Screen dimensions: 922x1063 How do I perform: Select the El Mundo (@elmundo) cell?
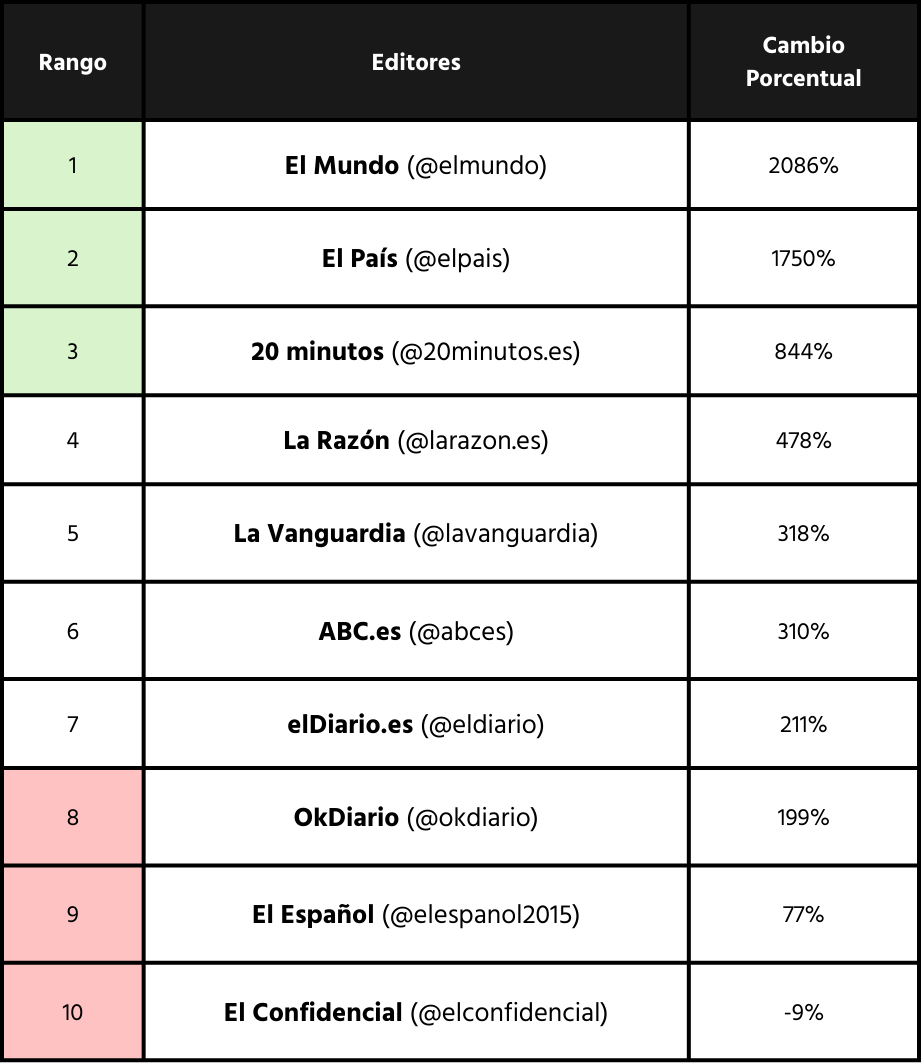[416, 166]
